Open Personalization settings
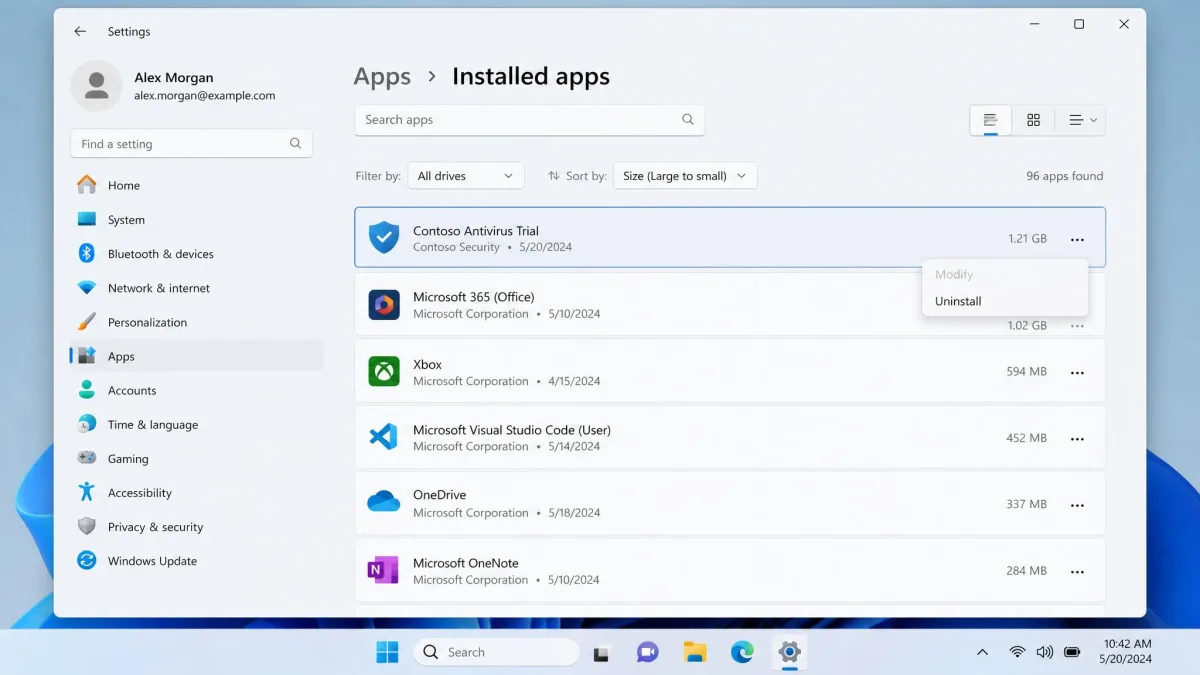 point(196,322)
